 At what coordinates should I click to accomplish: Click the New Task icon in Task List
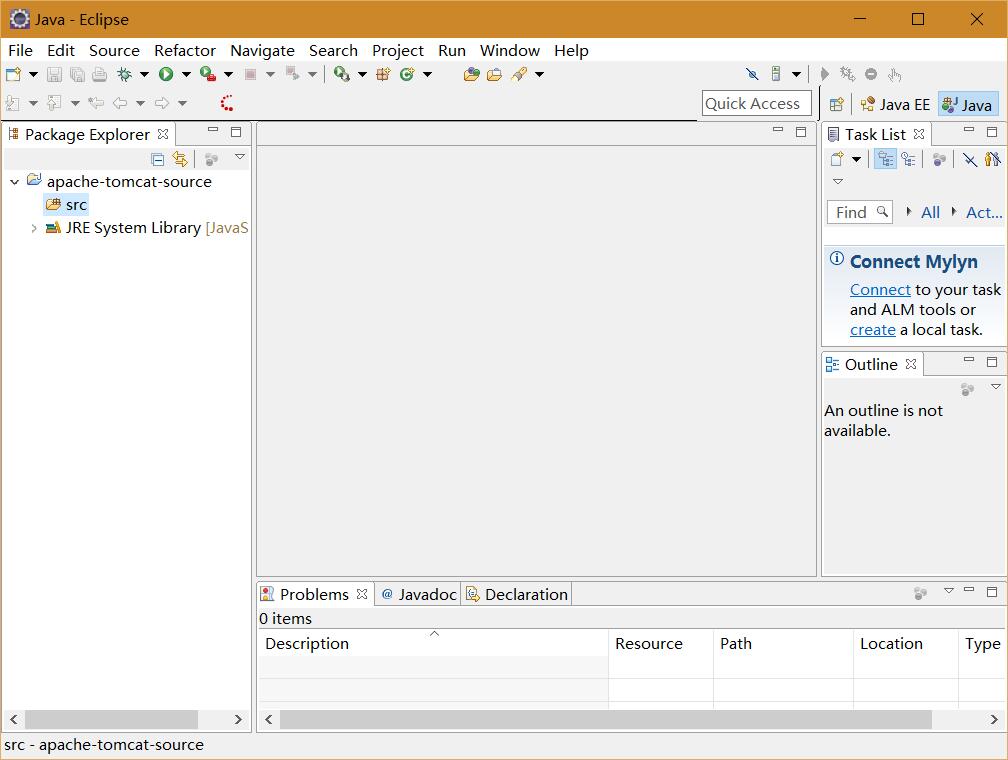tap(838, 159)
